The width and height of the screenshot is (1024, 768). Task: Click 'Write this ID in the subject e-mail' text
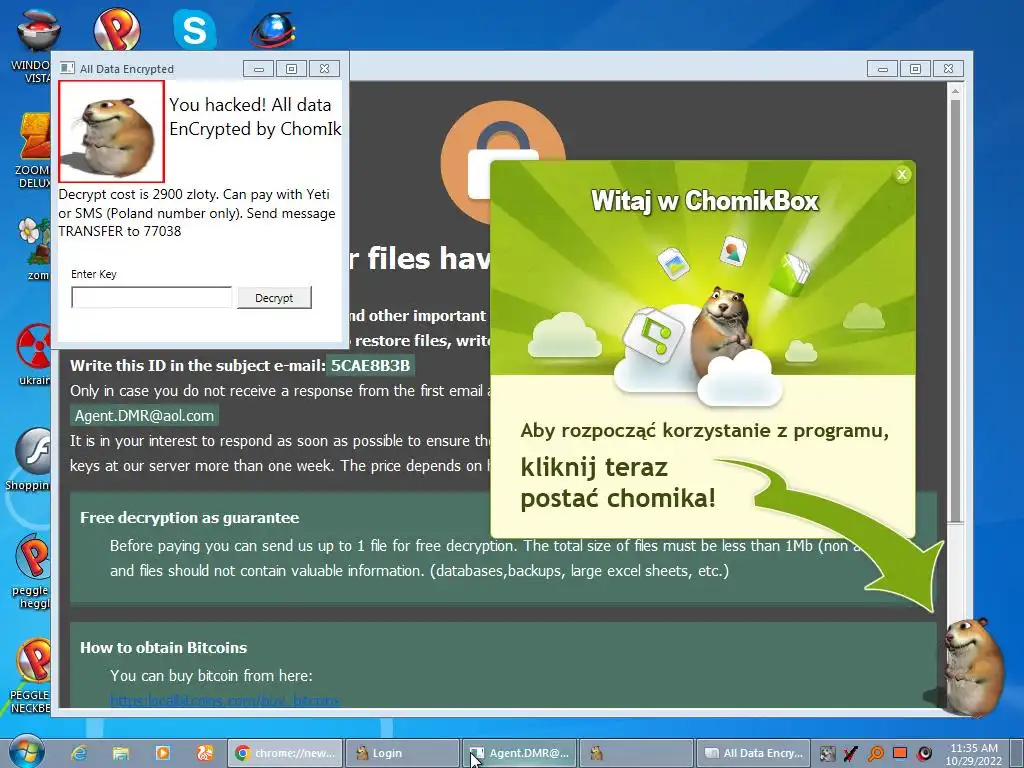197,365
